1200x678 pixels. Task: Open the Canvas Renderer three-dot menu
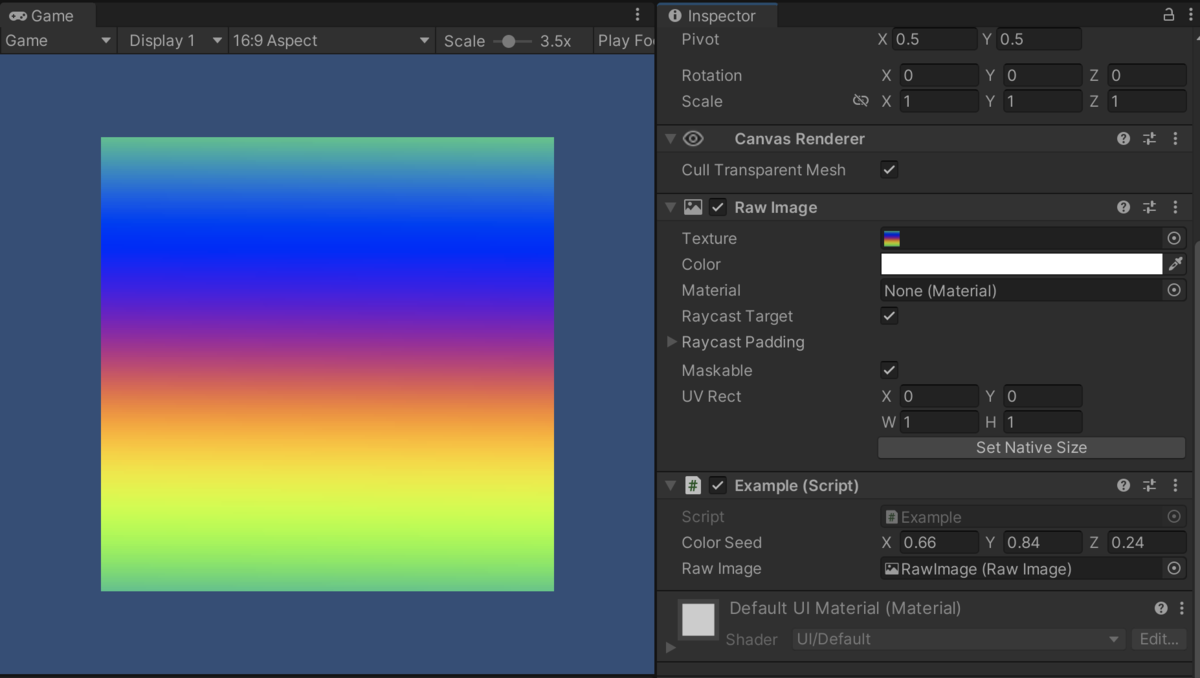1175,138
